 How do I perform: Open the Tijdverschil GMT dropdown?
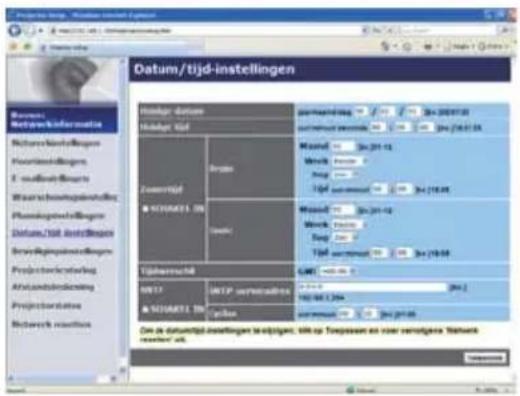[337, 271]
